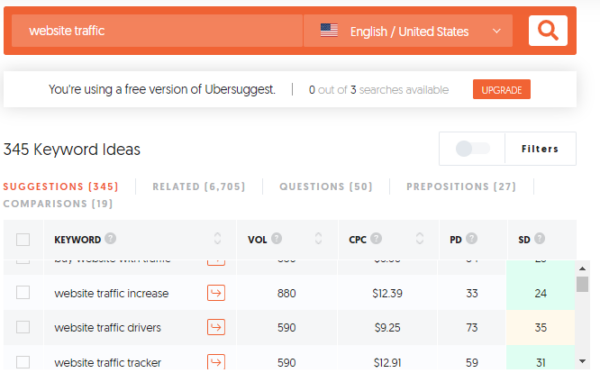Check the select-all box in table header
Screen dimensions: 600x382
(x=23, y=240)
